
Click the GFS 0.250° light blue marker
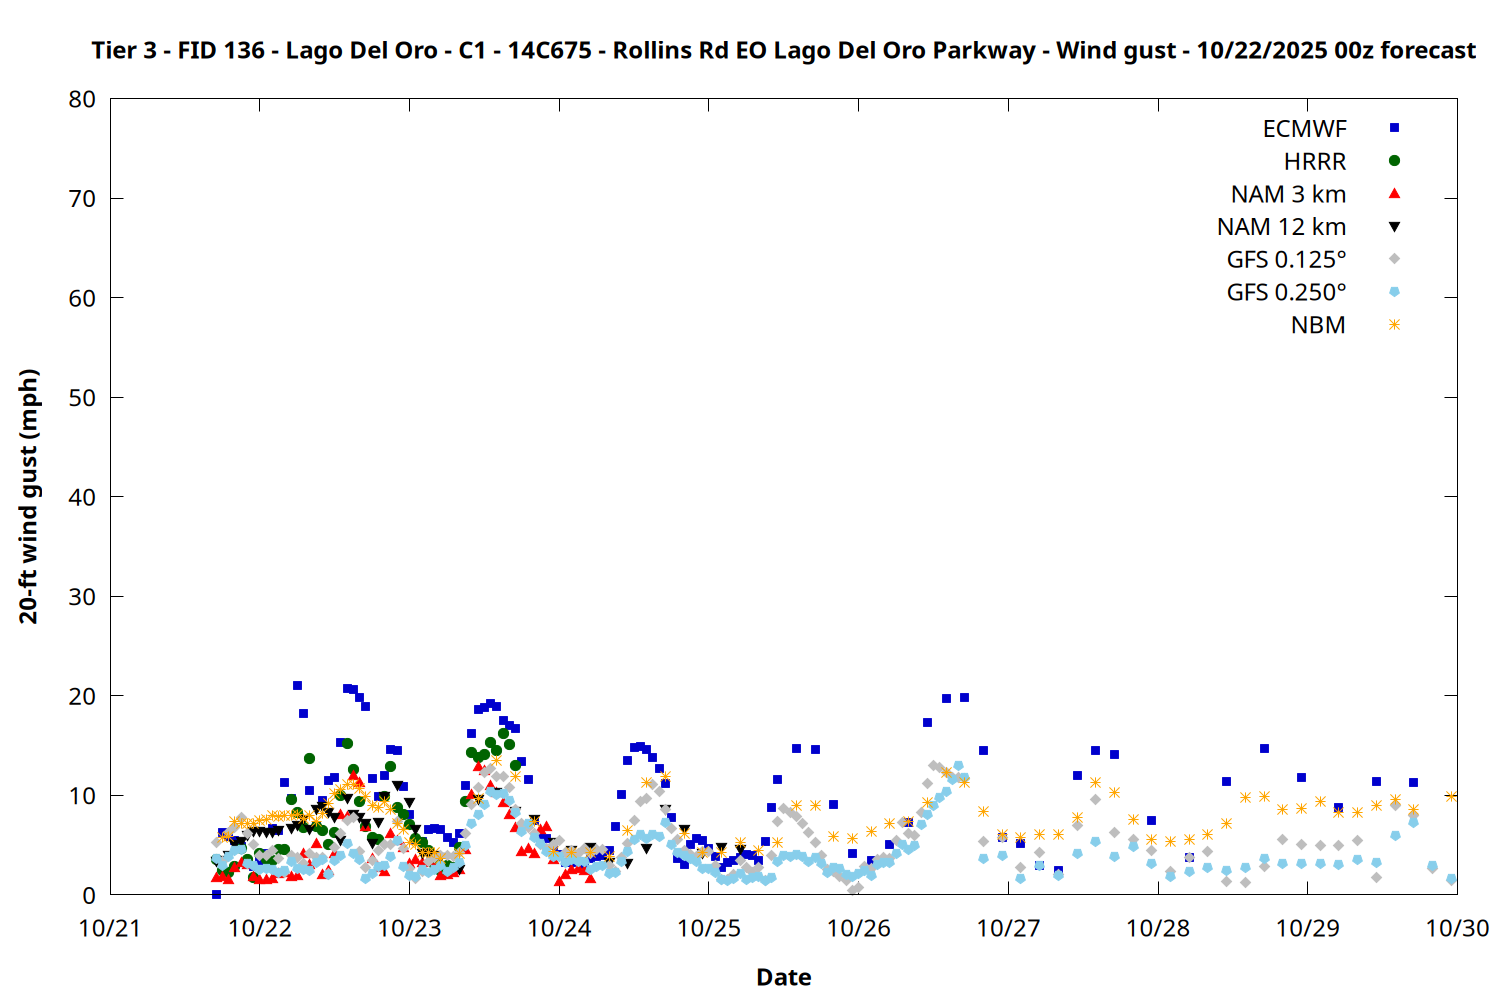[x=1394, y=292]
